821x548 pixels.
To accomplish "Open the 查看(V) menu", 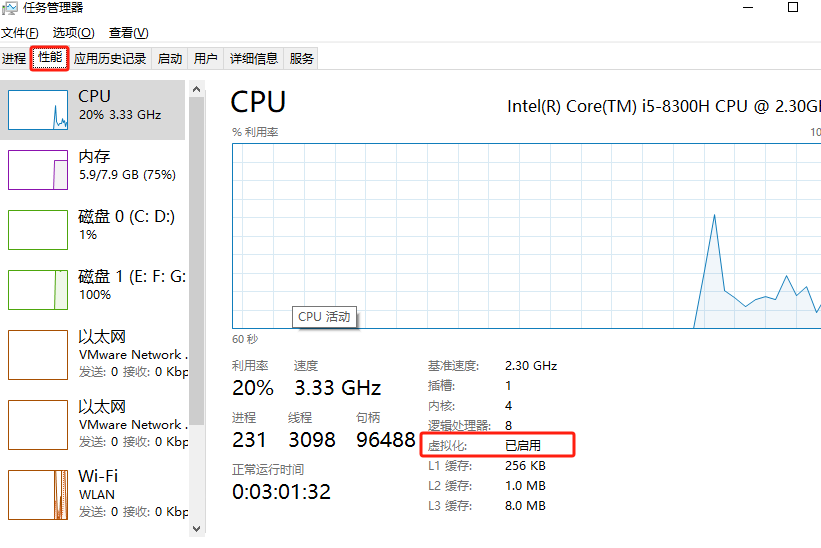I will click(x=128, y=33).
